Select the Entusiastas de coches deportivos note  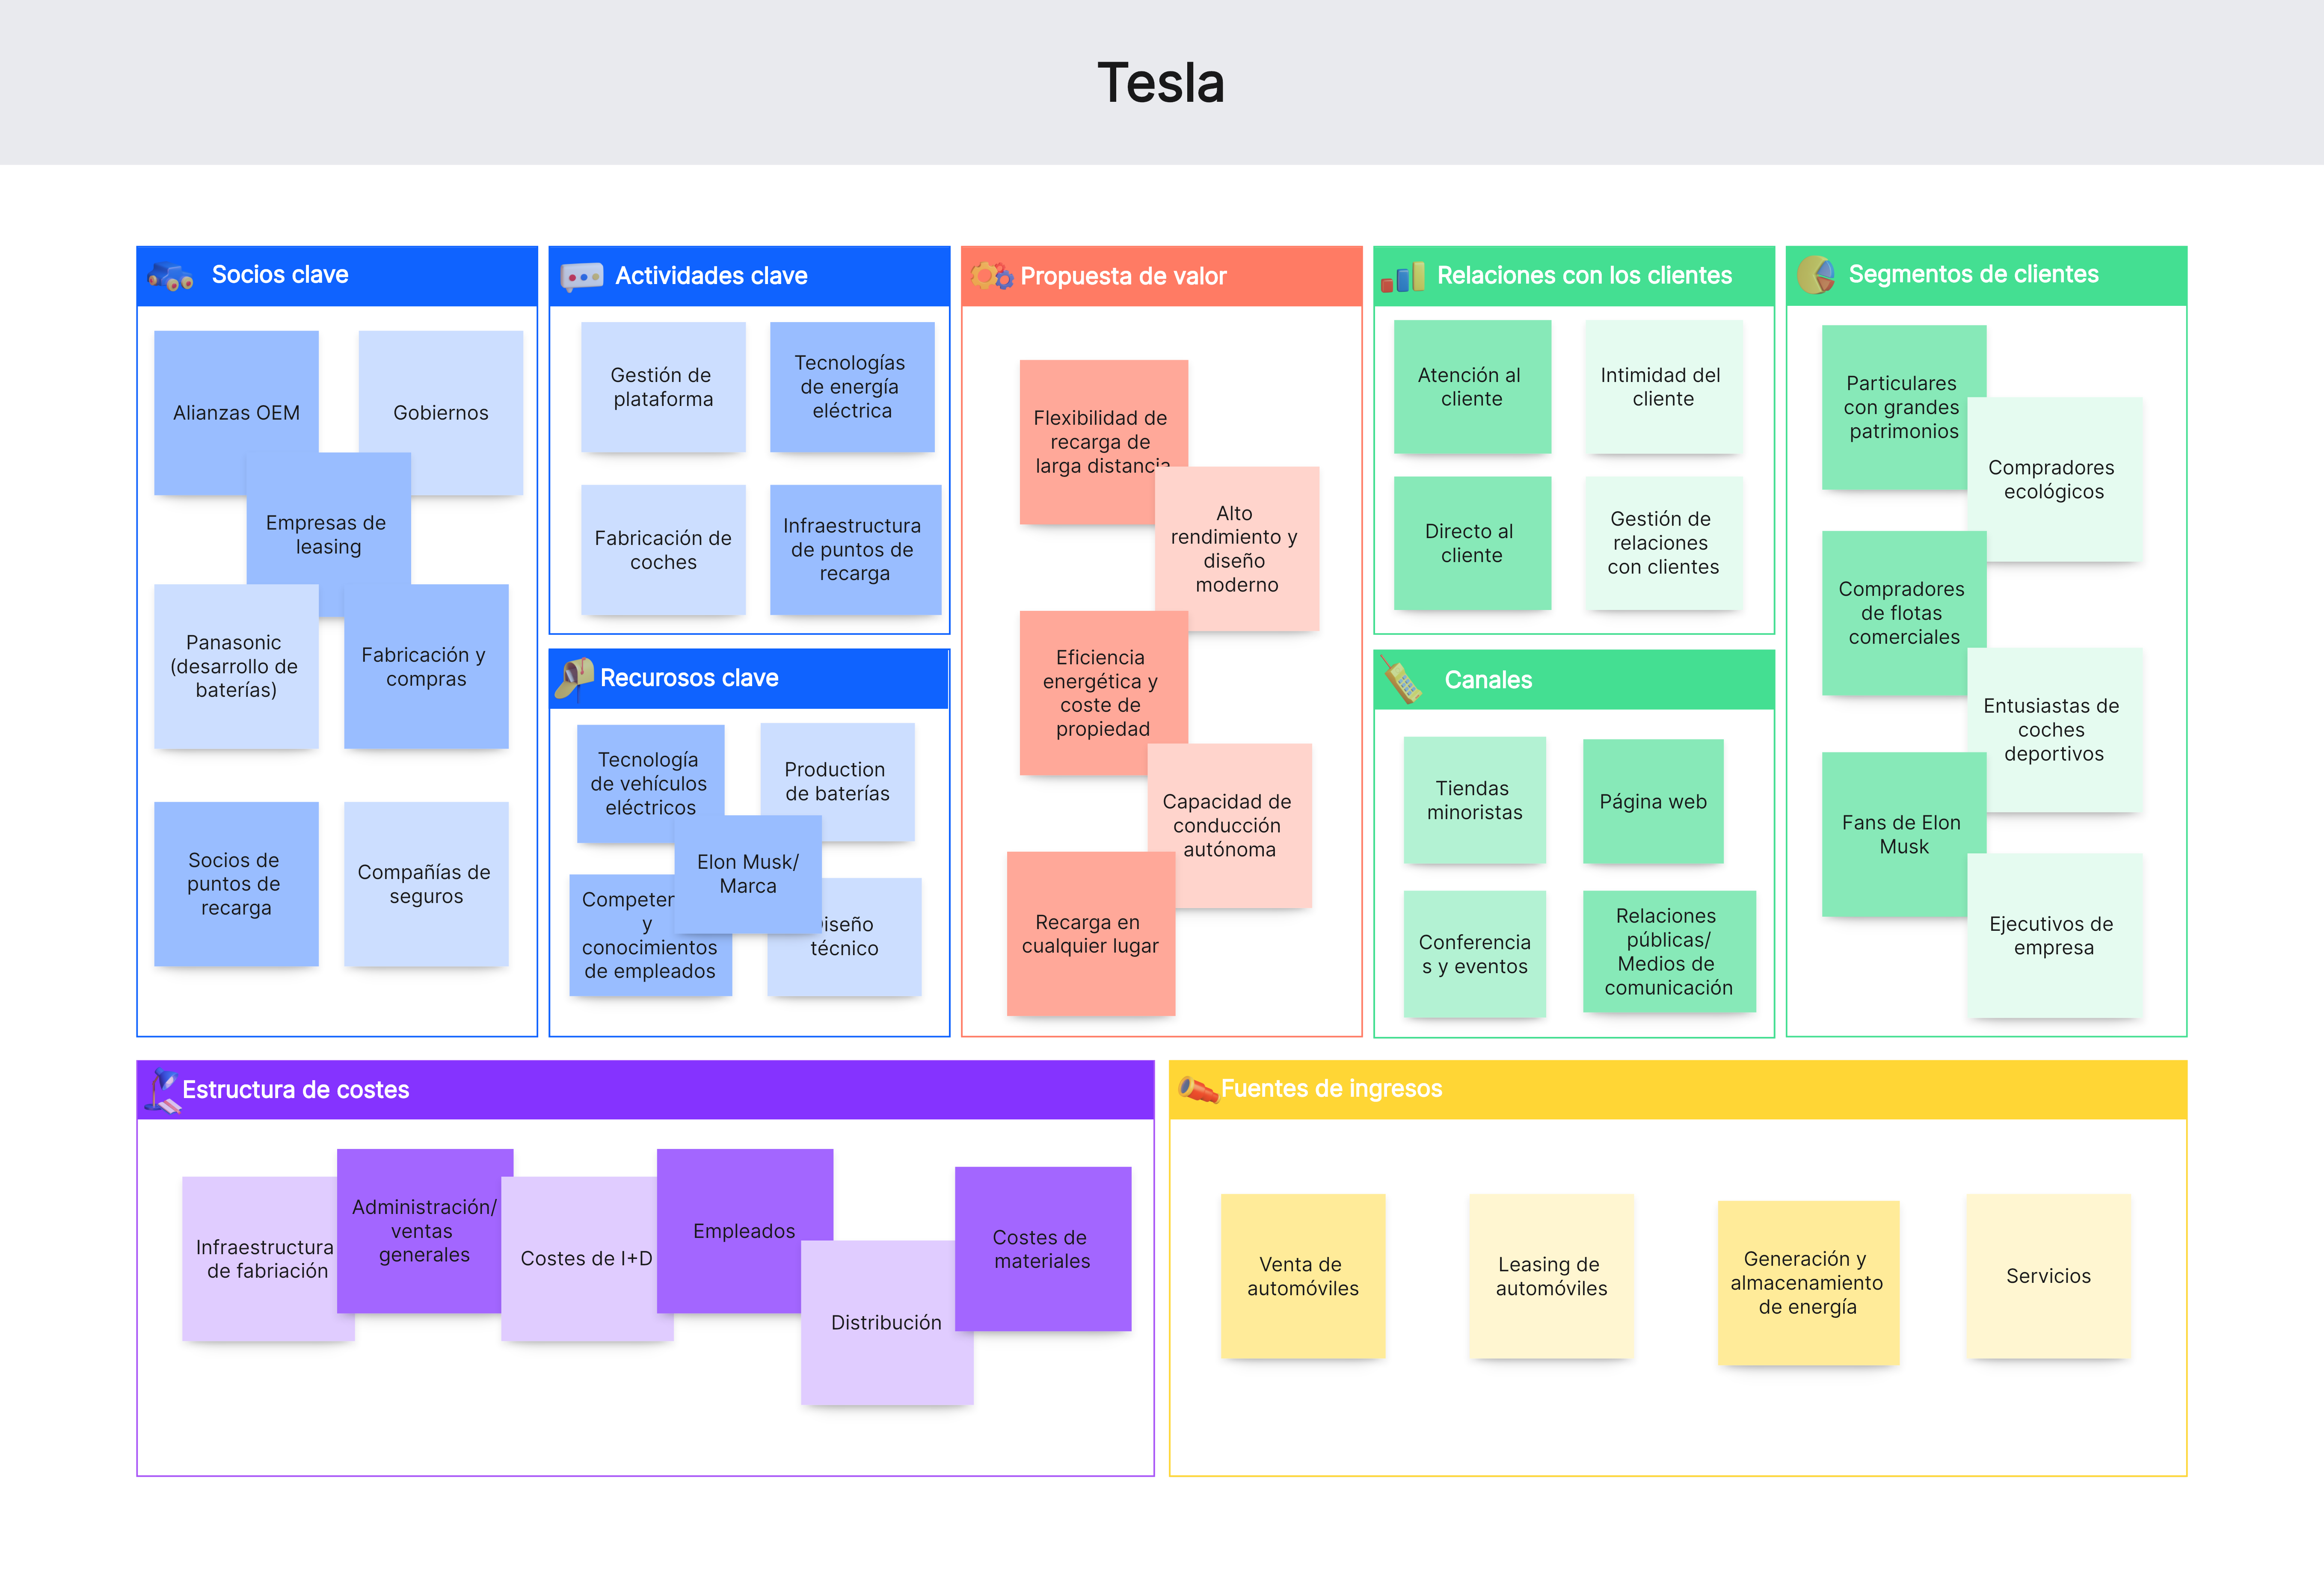[x=2054, y=730]
